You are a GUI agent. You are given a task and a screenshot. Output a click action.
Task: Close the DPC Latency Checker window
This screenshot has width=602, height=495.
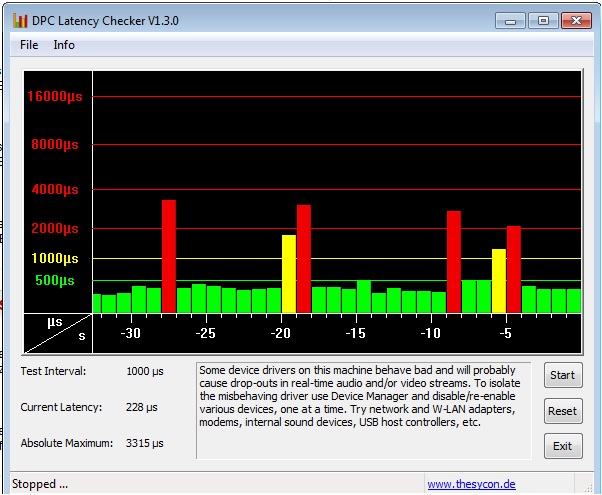pyautogui.click(x=575, y=20)
